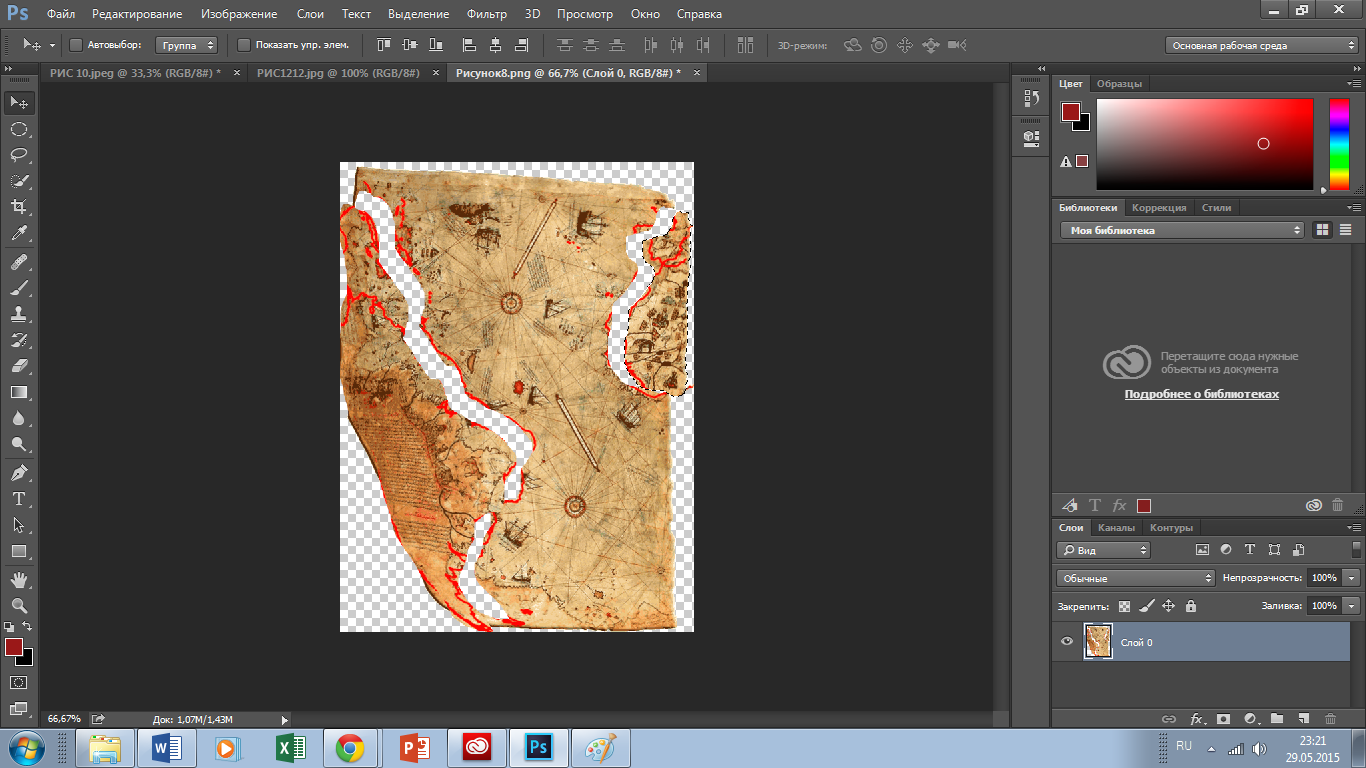
Task: Click the hue spectrum strip
Action: point(1339,144)
